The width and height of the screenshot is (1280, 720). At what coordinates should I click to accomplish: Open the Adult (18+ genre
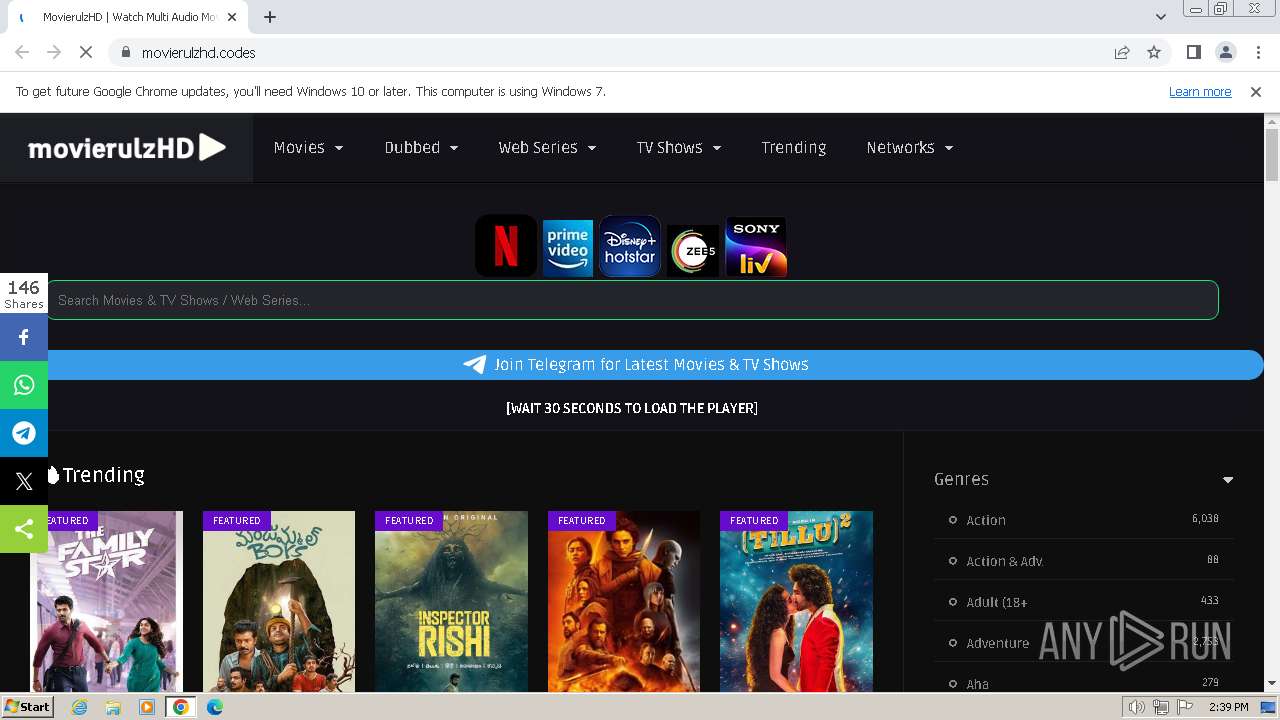996,602
